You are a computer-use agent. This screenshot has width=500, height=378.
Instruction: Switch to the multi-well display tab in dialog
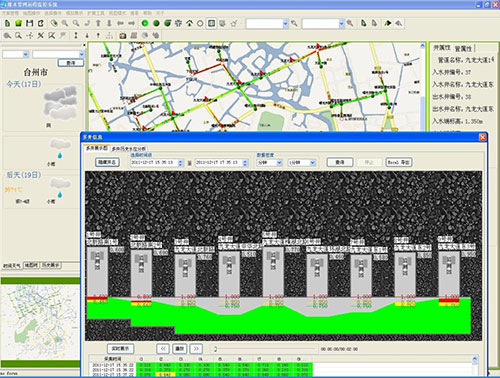tap(97, 148)
